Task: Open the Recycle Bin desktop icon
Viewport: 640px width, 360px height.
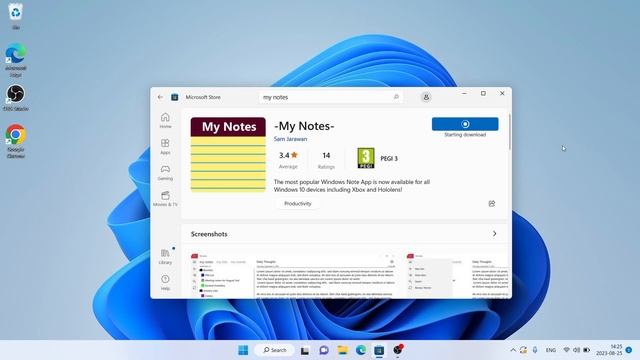Action: [x=16, y=16]
